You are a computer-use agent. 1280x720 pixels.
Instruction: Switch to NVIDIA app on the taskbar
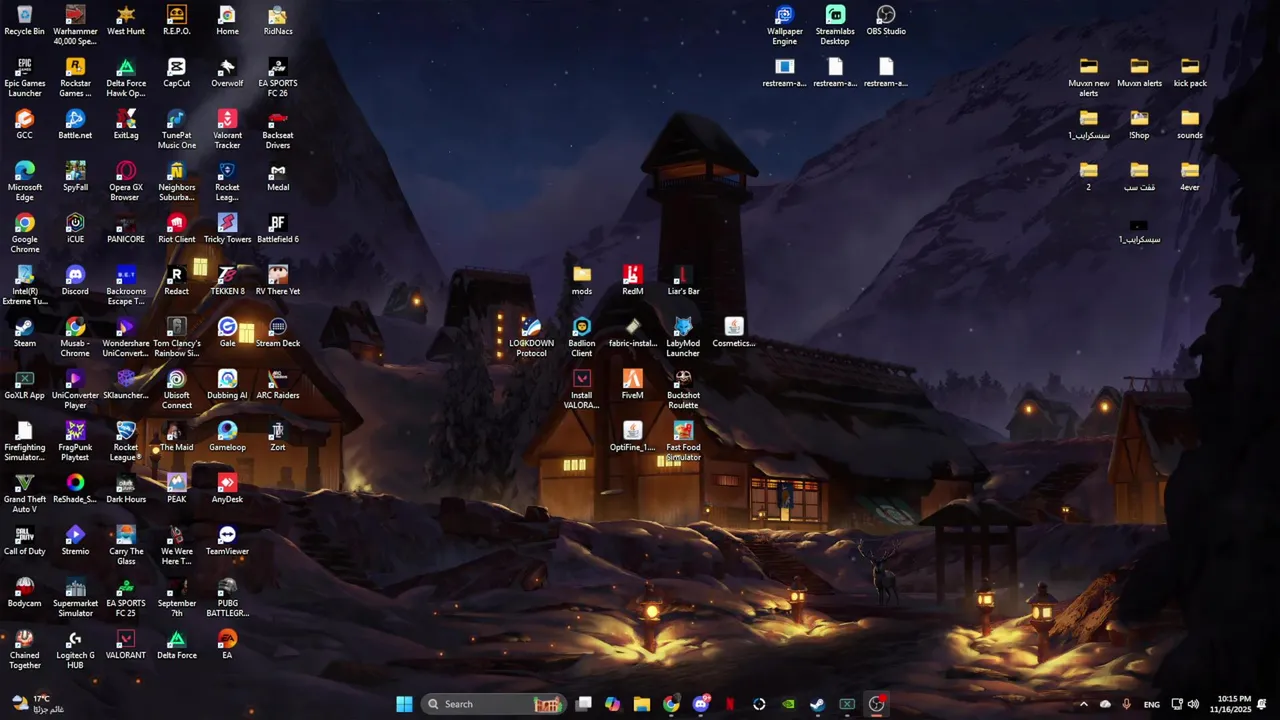click(x=789, y=704)
